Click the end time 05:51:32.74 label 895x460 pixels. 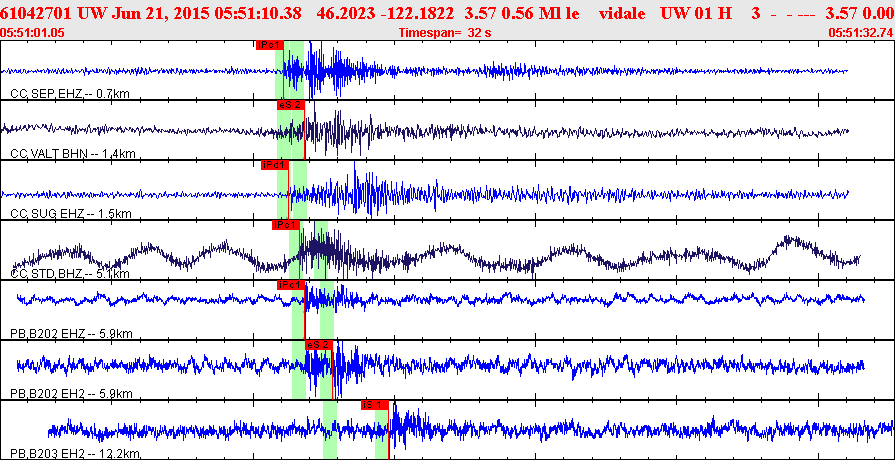coord(861,33)
